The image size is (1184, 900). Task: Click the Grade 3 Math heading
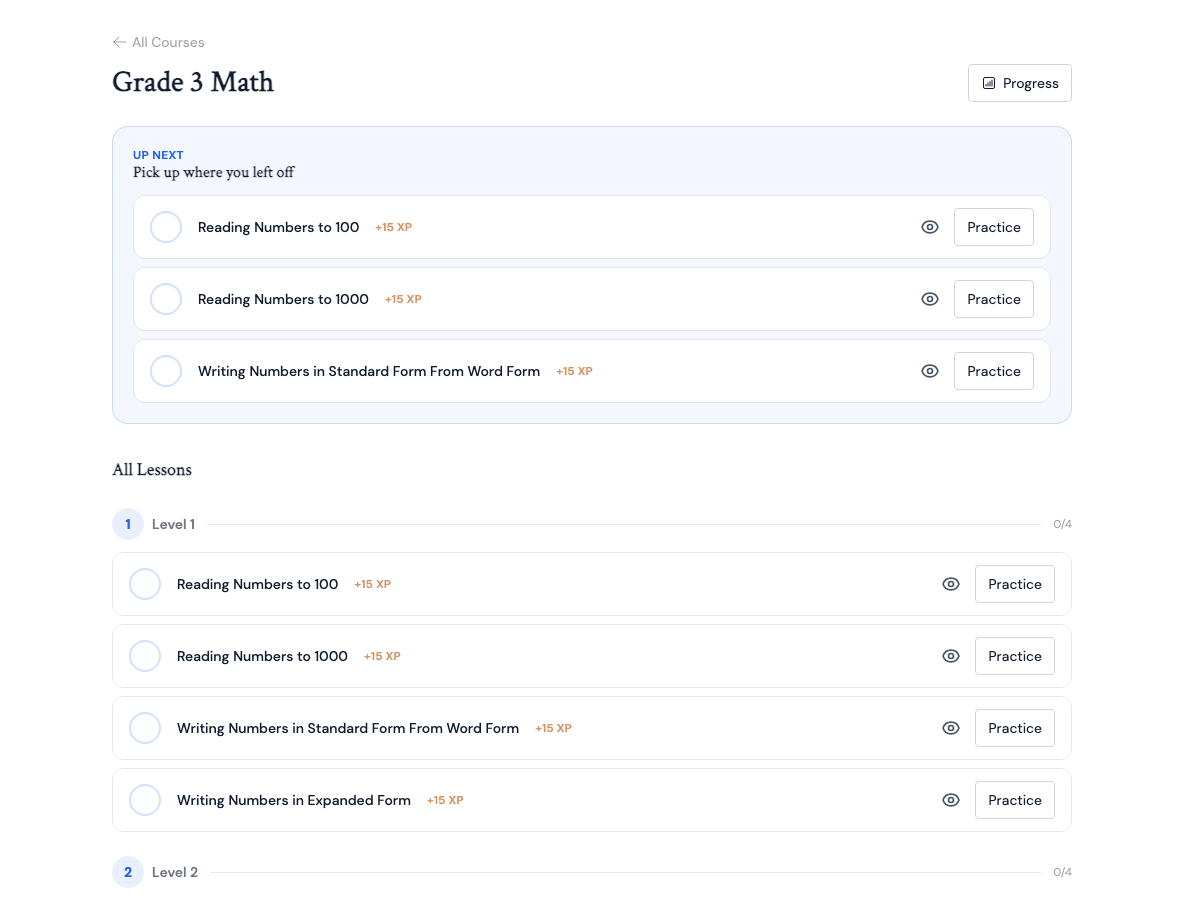point(193,82)
